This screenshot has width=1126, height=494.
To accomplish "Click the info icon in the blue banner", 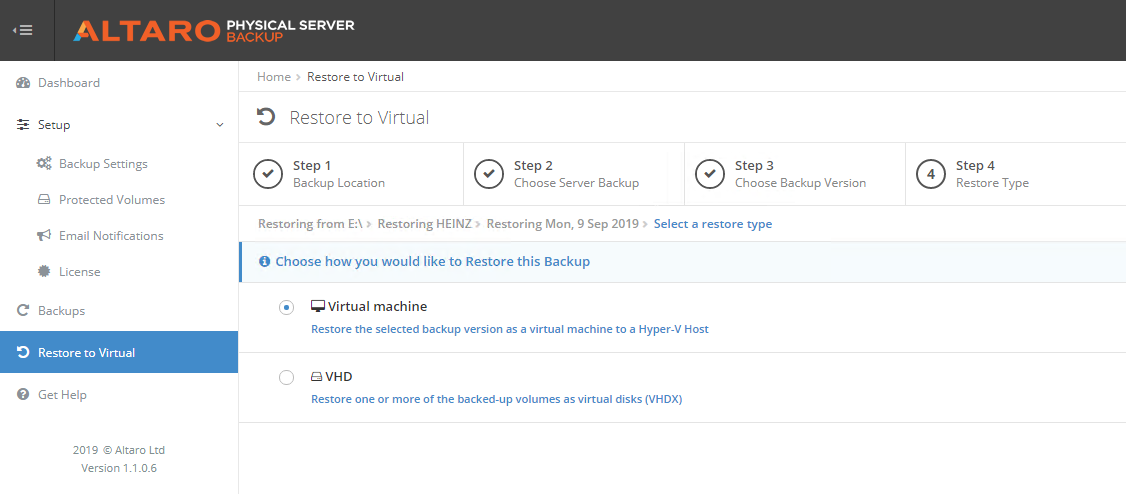I will coord(264,262).
